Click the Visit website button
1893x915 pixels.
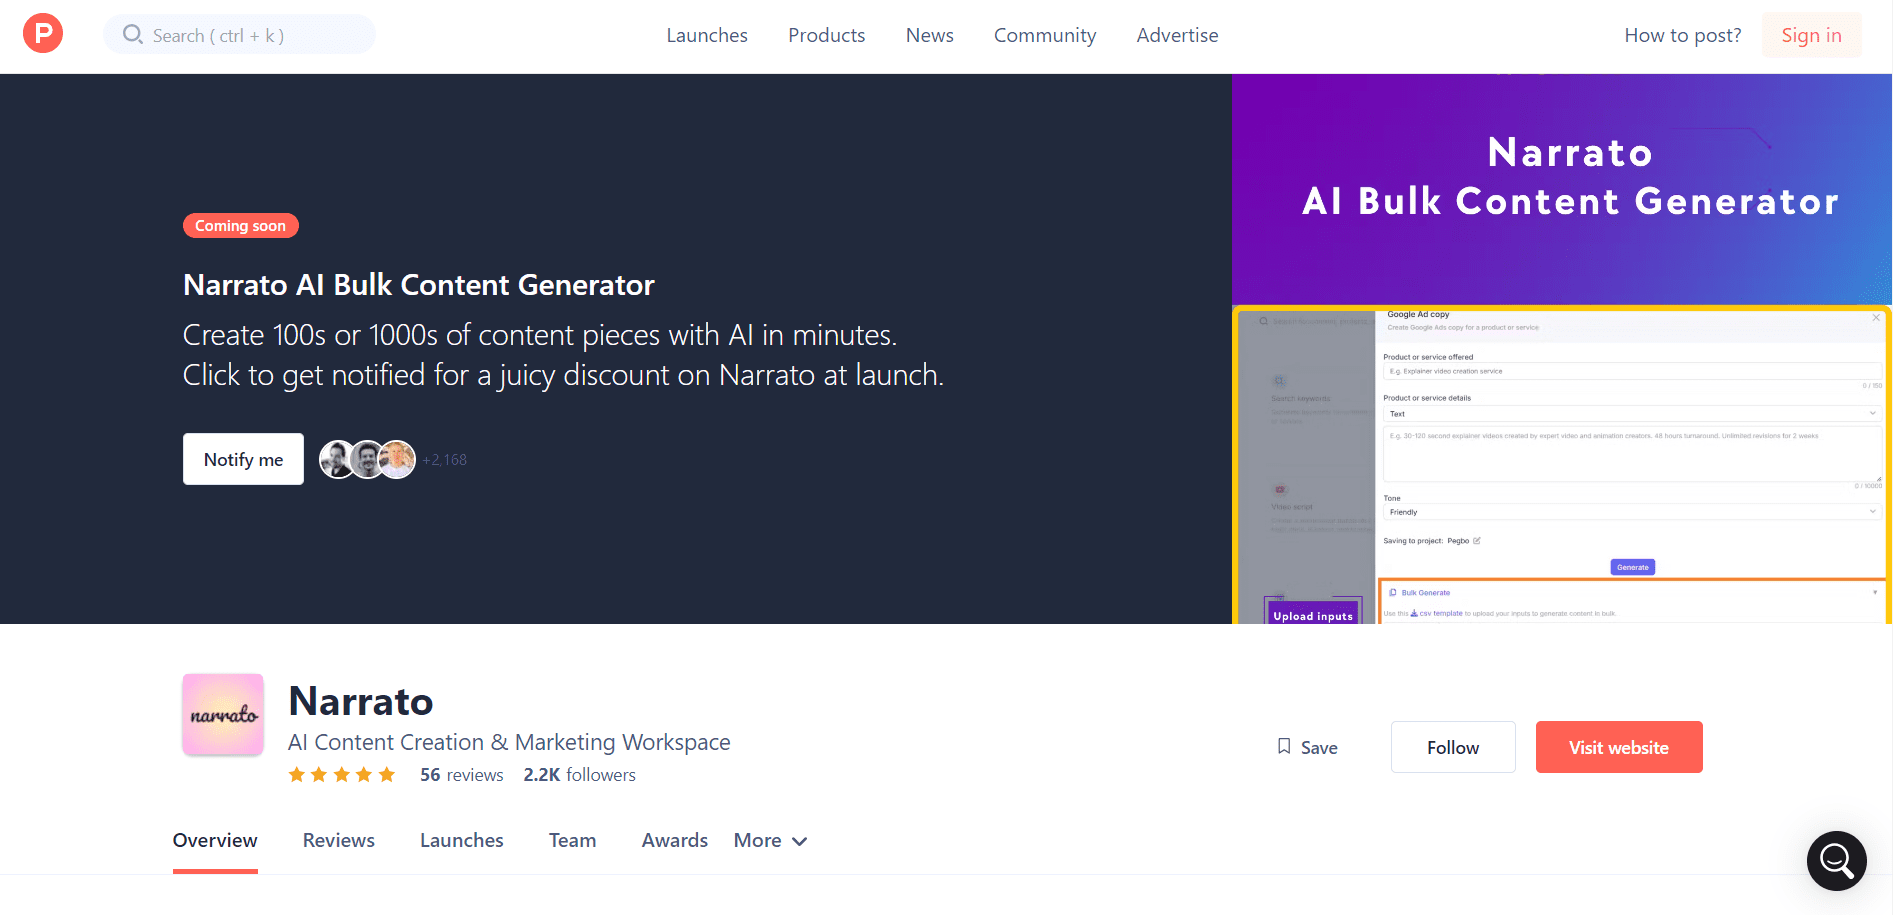1619,747
